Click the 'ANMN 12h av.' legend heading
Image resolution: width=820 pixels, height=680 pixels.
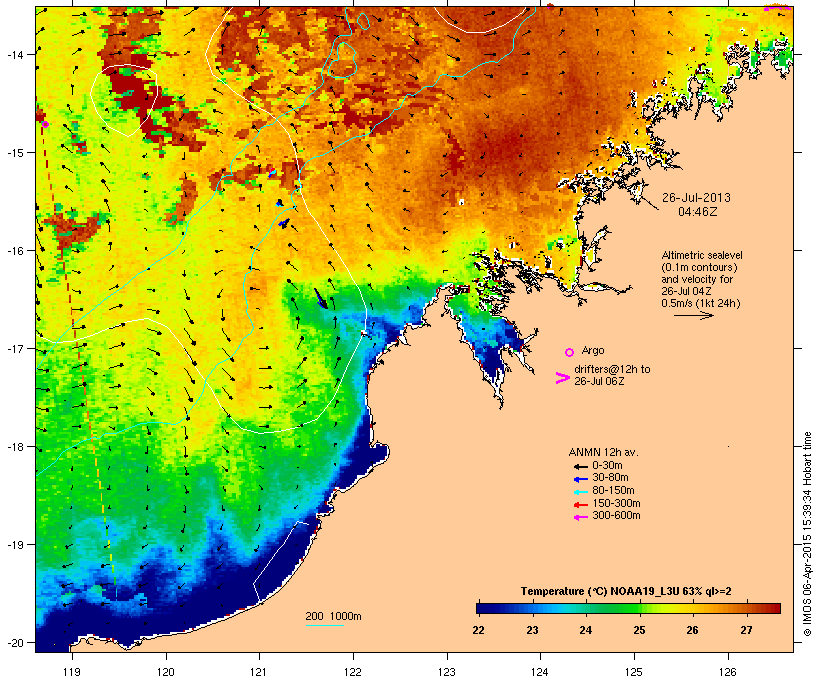pos(603,452)
